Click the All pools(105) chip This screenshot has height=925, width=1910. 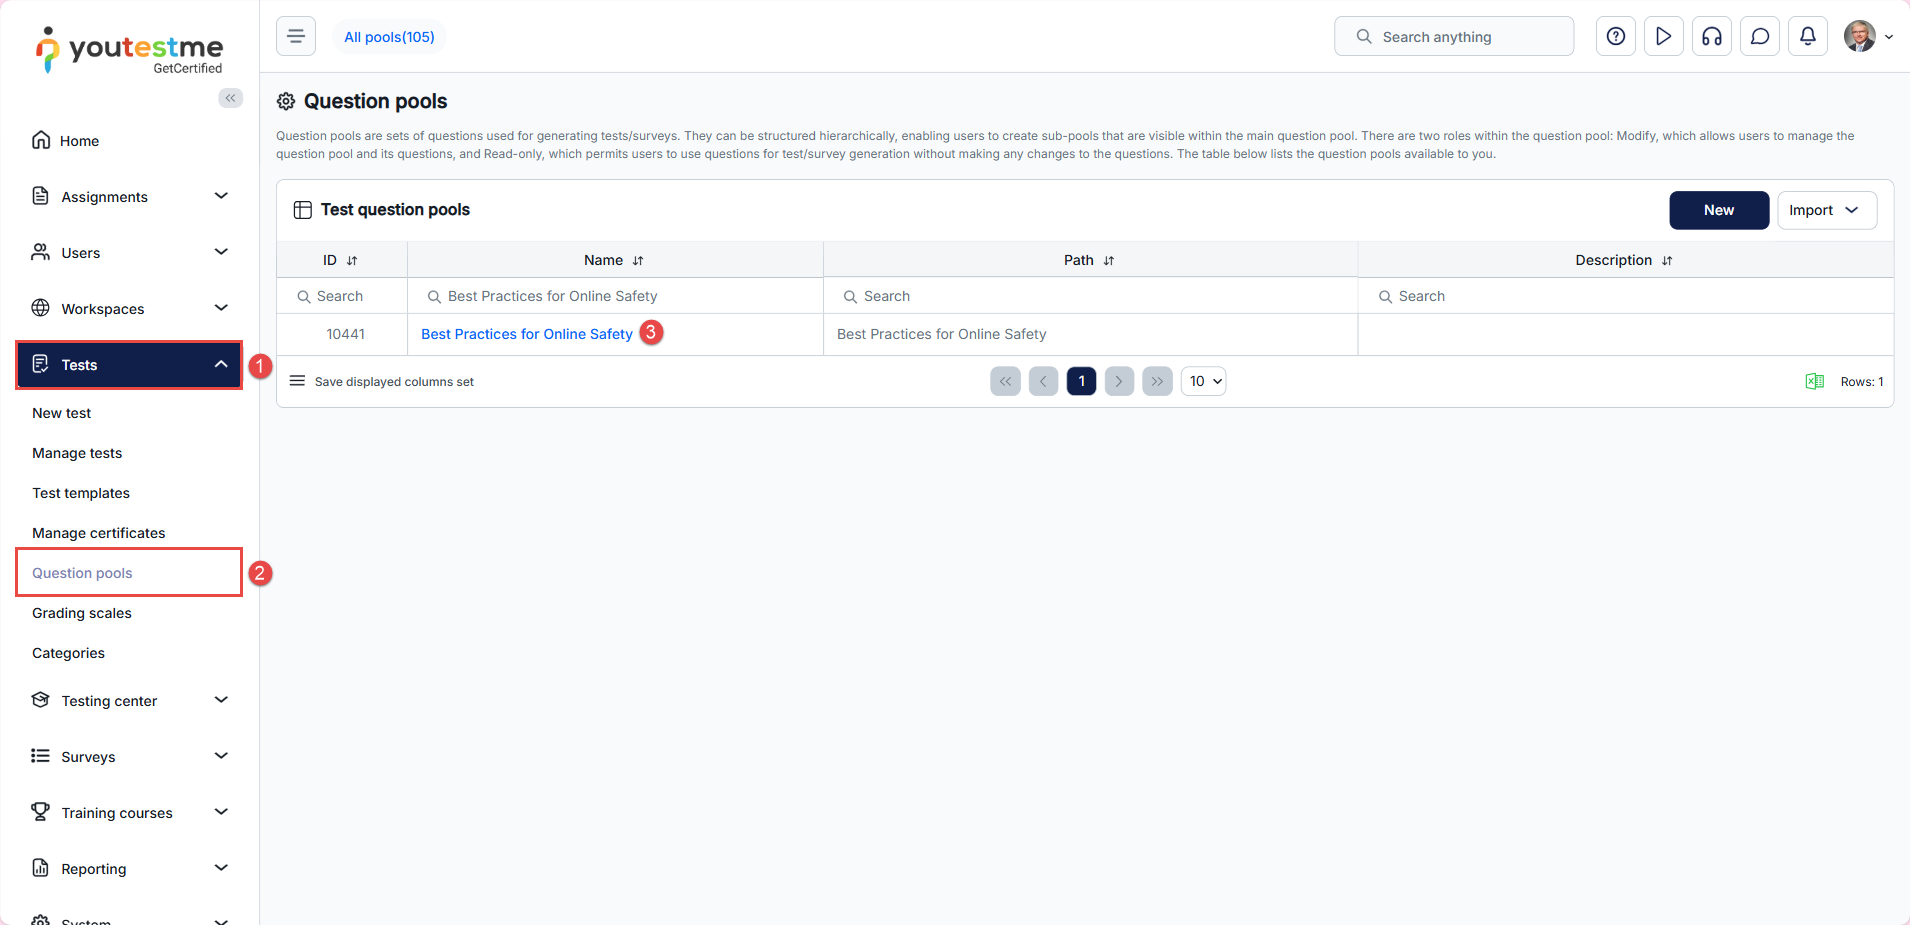[x=389, y=37]
